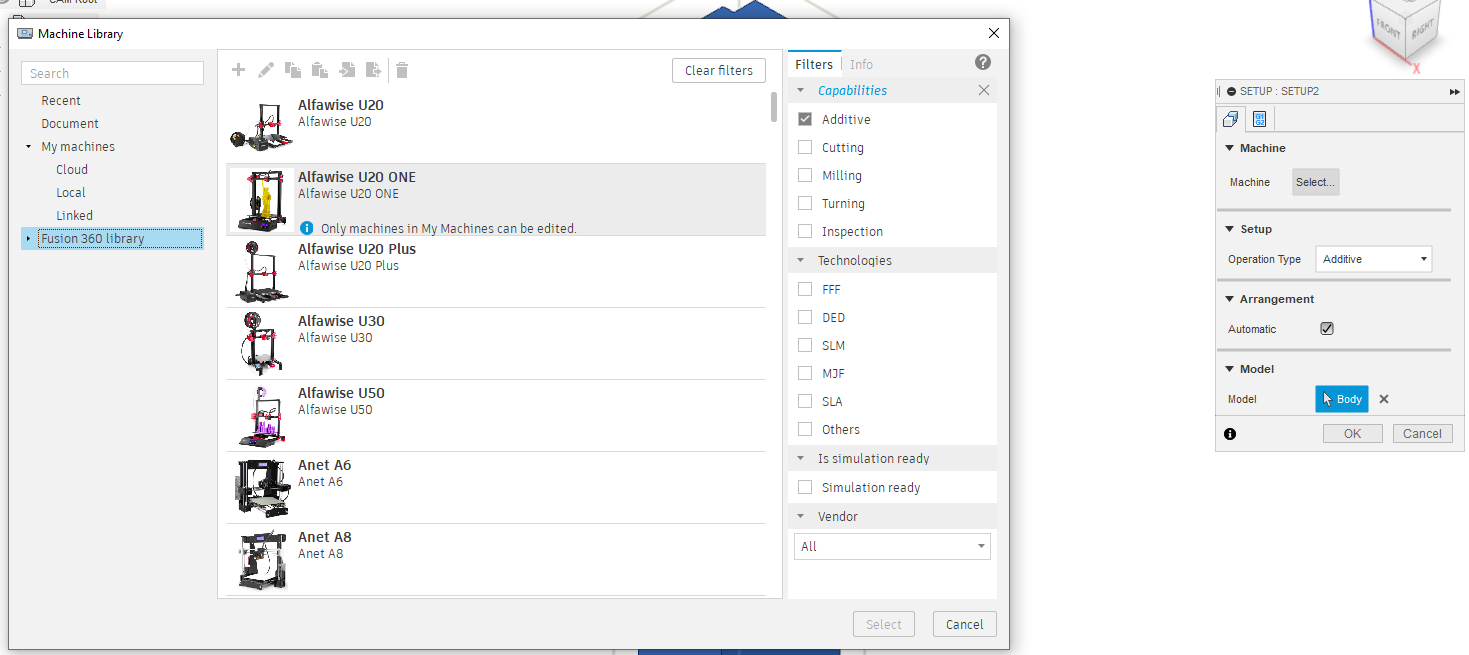Click the trash delete machine icon
Screen dimensions: 1469x655
coord(402,70)
